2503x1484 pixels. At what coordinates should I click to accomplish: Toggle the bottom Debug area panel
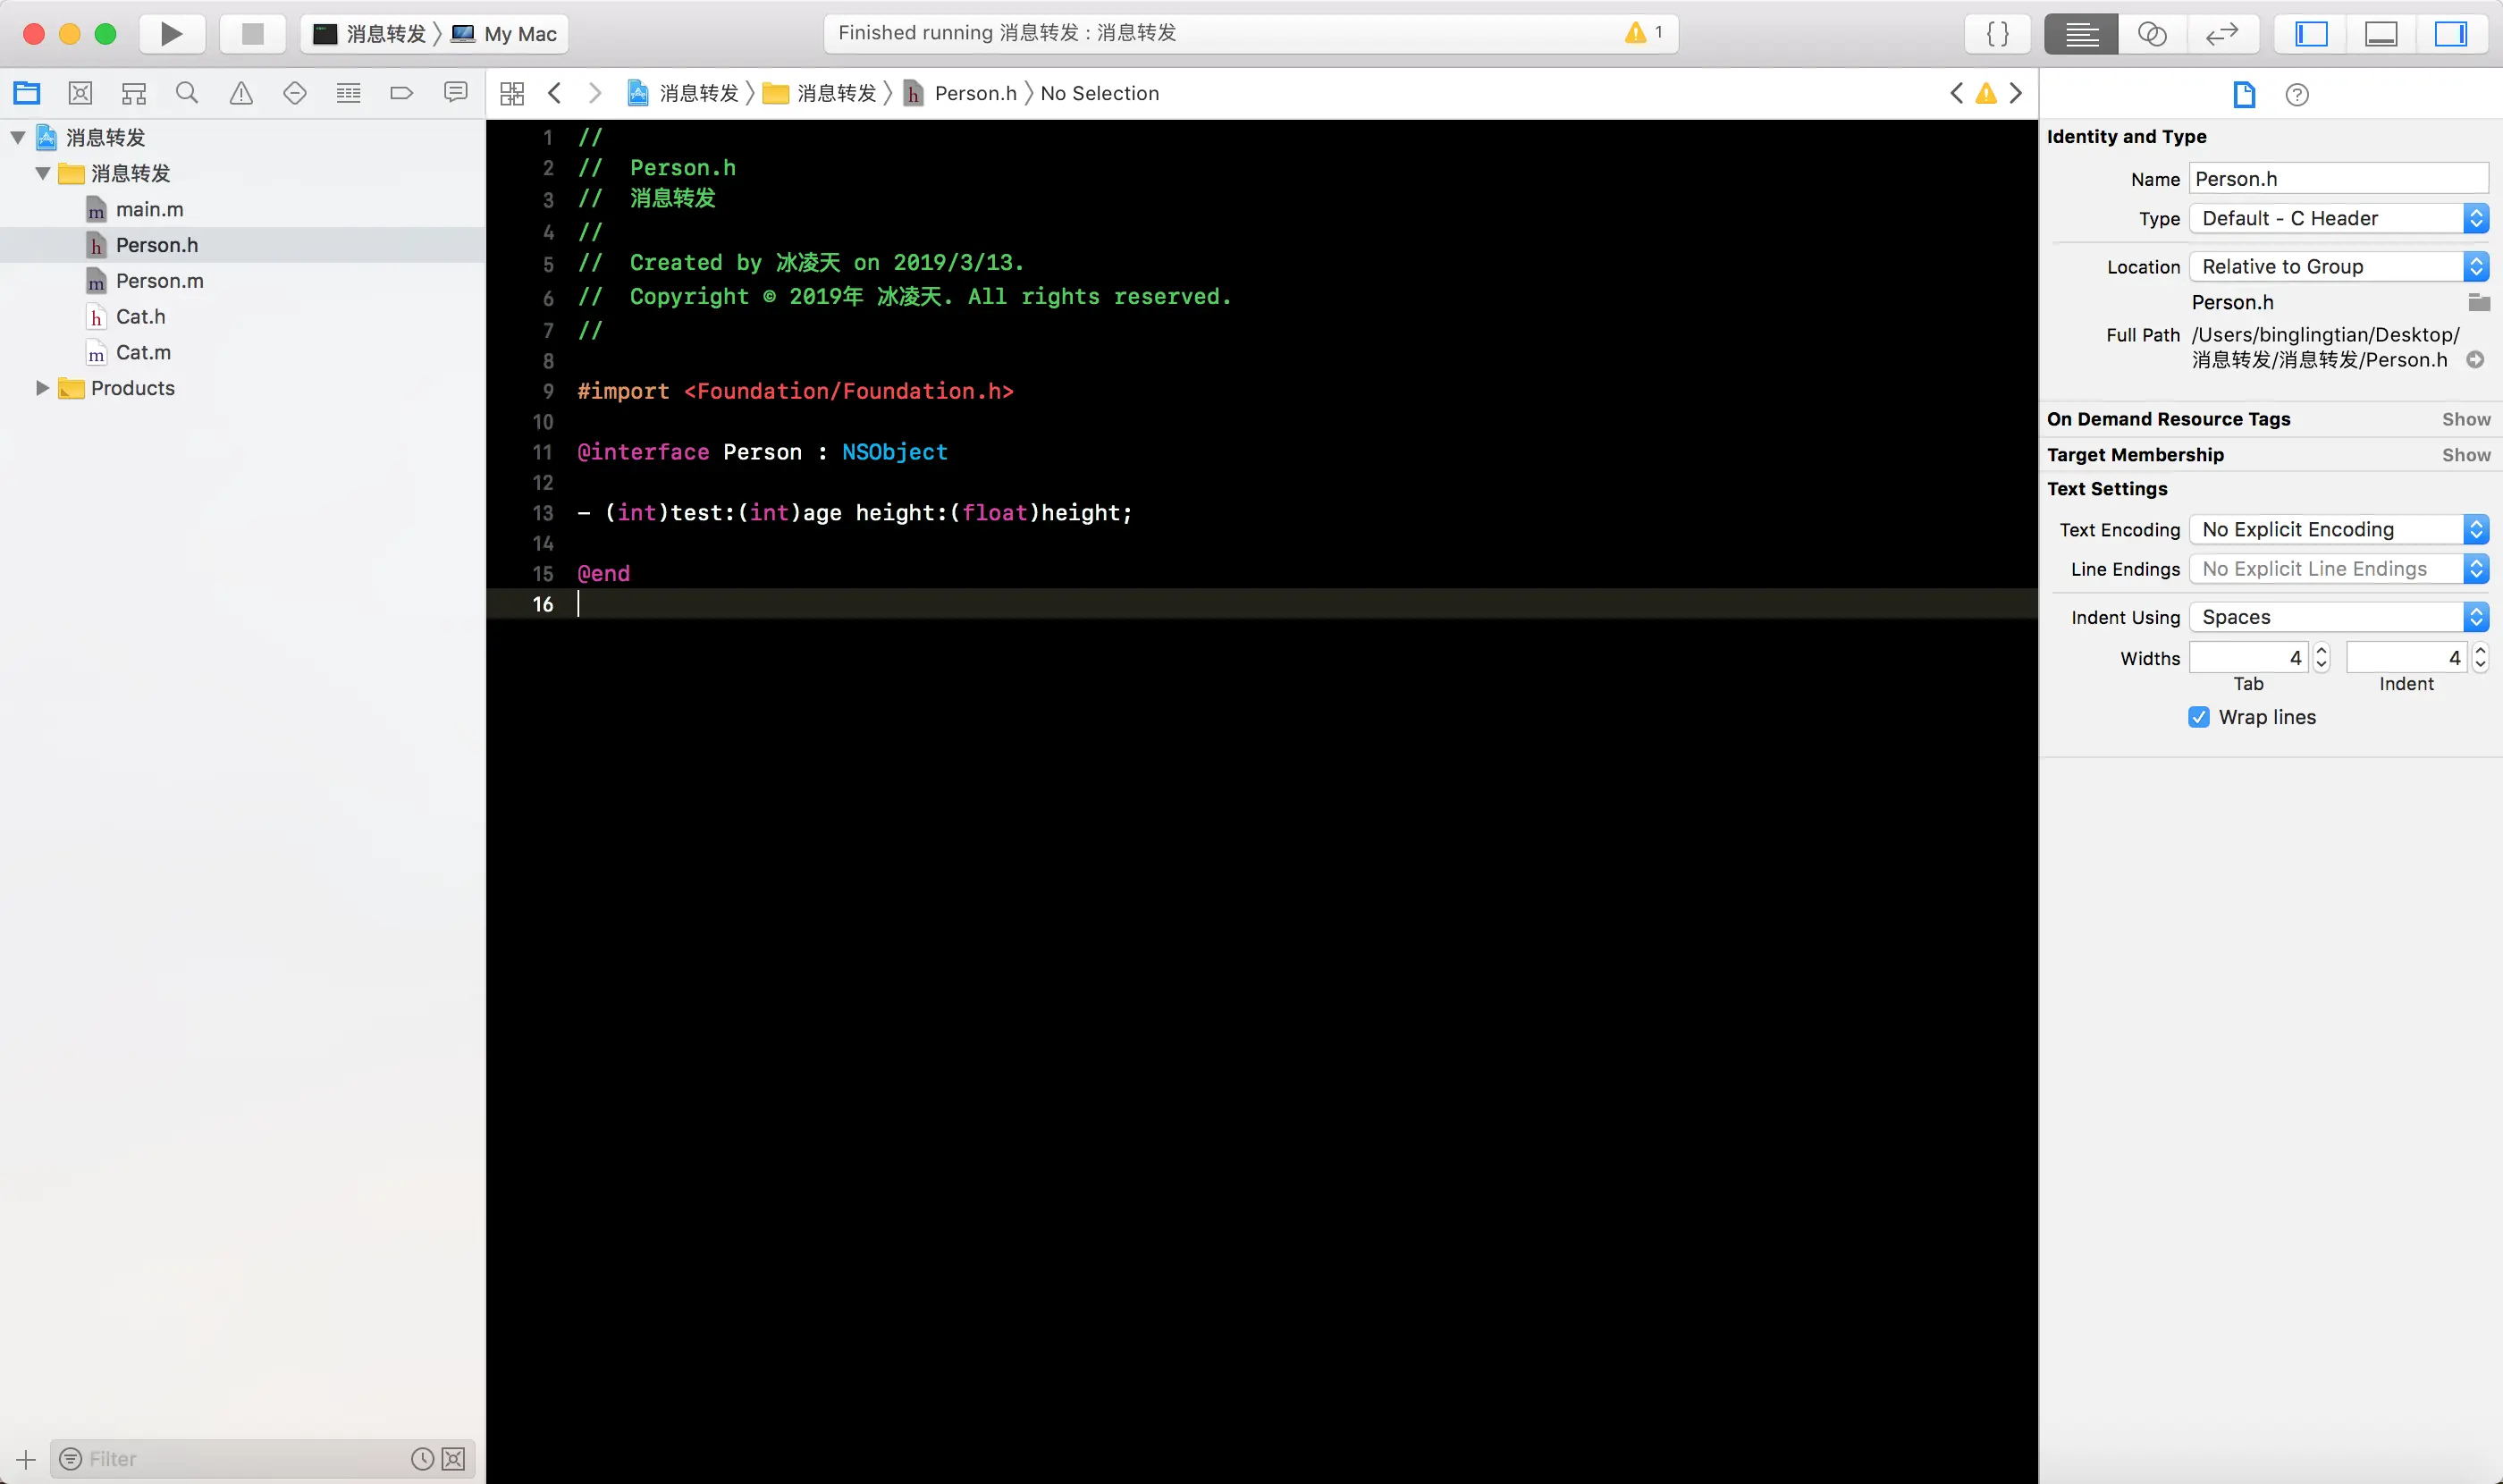tap(2381, 33)
